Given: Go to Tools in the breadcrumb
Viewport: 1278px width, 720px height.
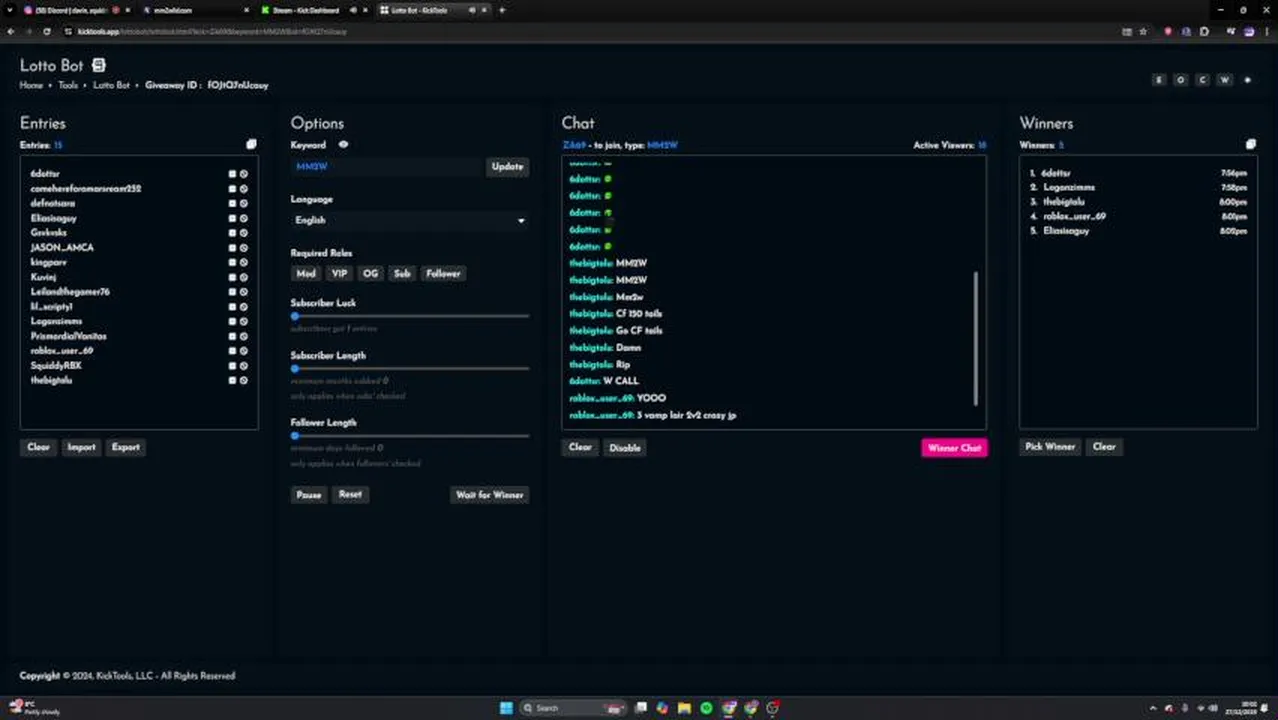Looking at the screenshot, I should [68, 86].
